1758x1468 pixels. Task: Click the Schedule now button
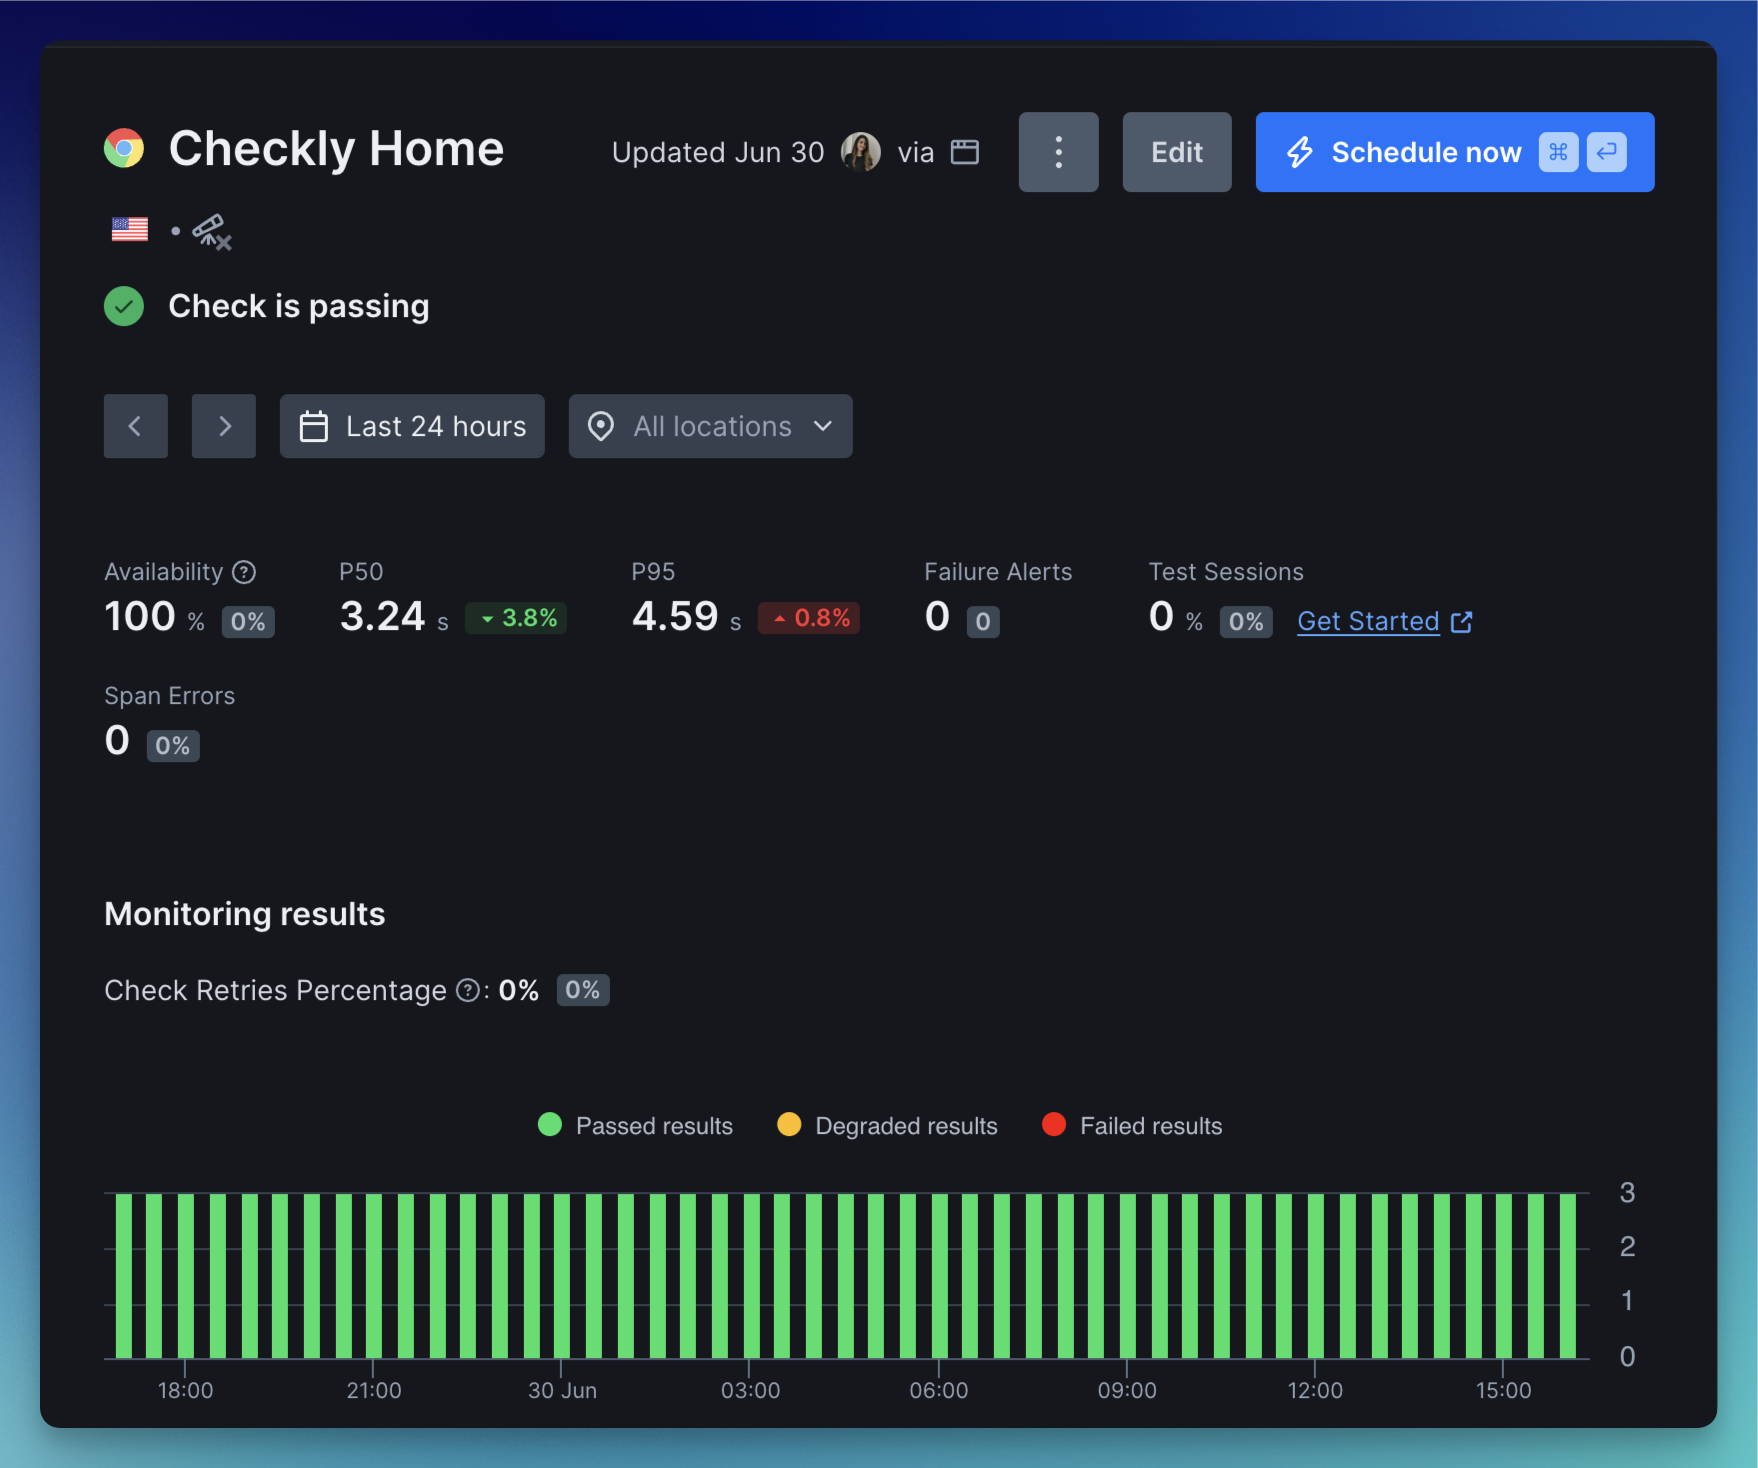click(1426, 152)
